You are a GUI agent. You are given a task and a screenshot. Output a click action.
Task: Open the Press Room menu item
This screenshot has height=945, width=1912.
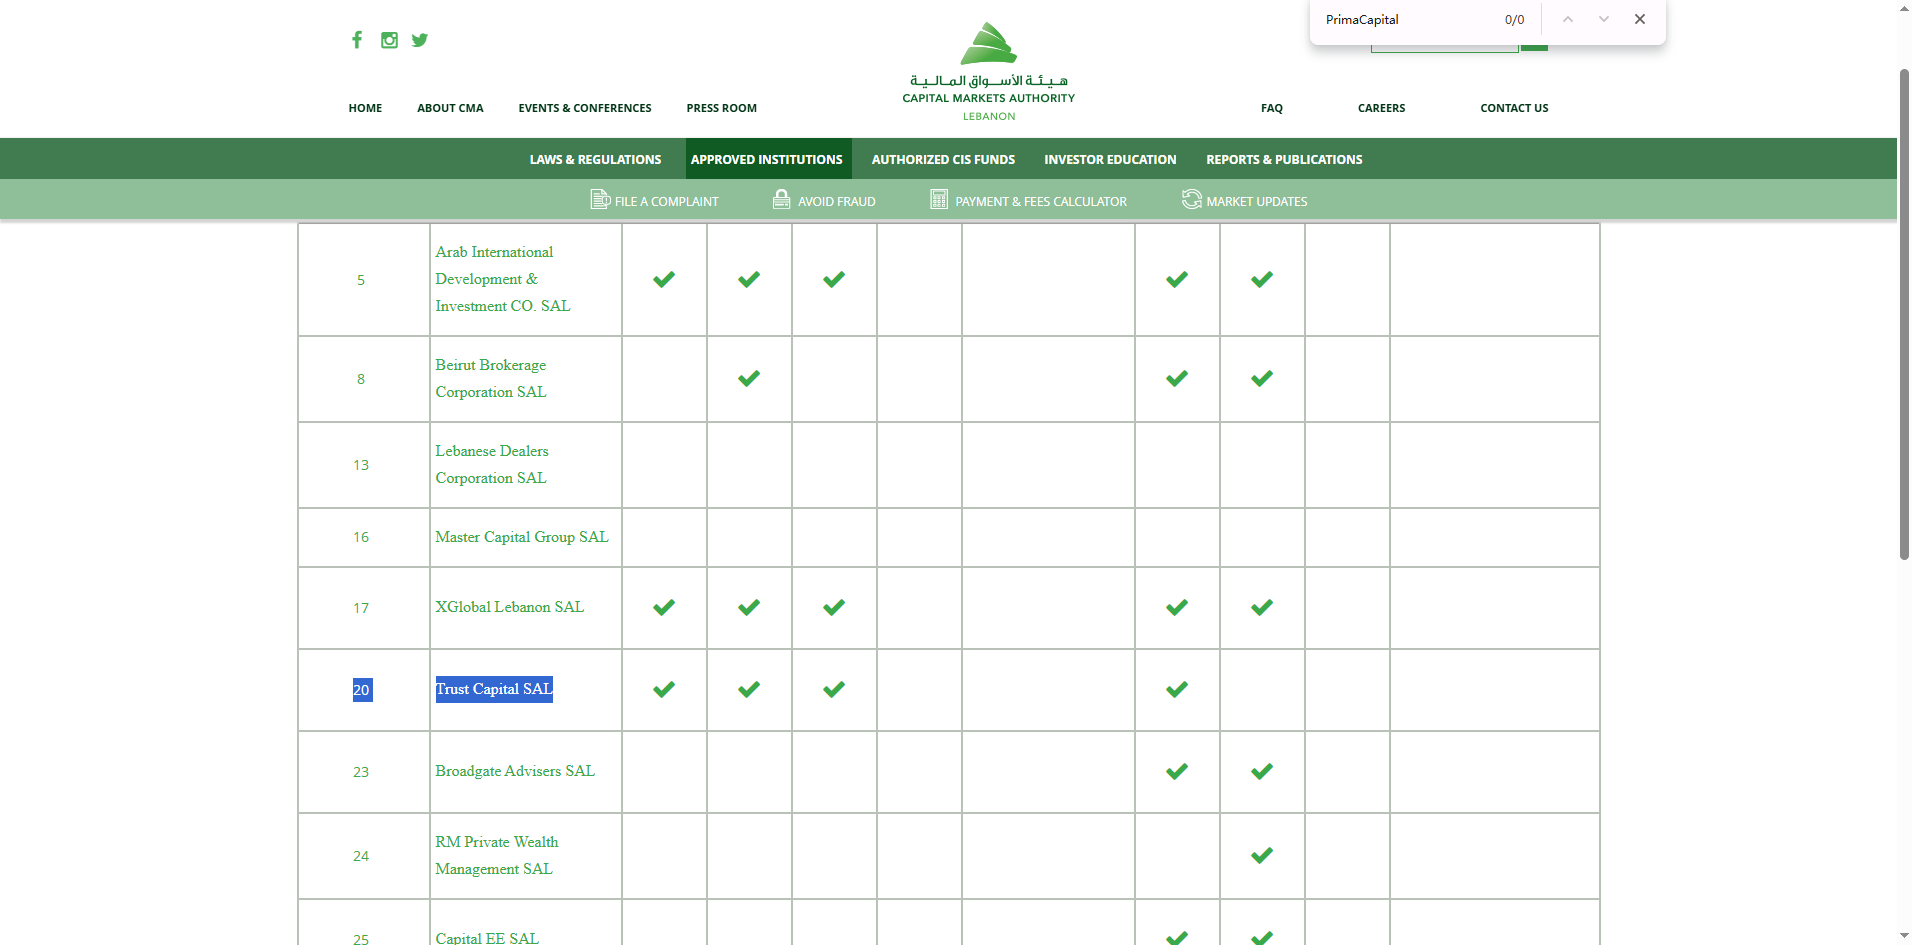[722, 108]
